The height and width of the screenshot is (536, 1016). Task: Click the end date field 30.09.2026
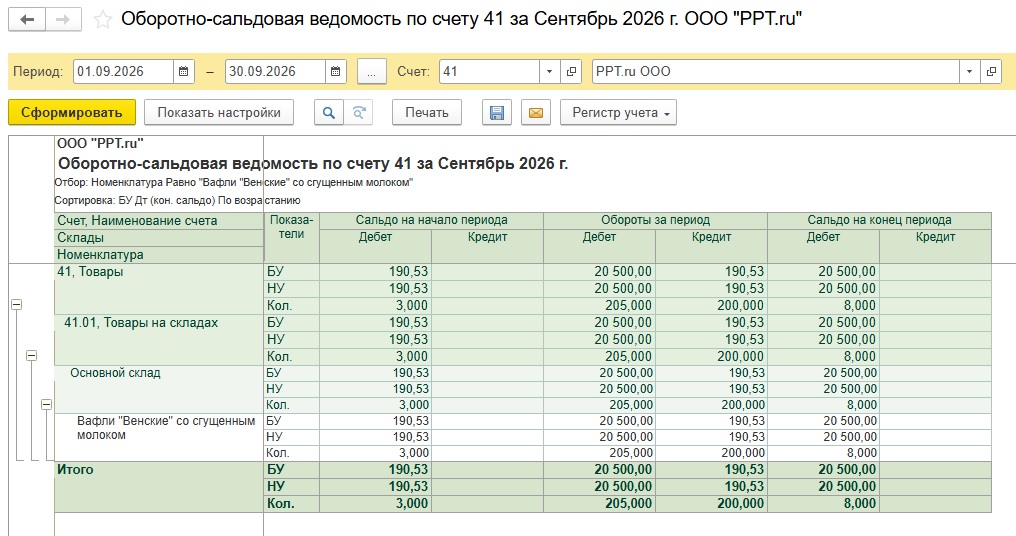(275, 71)
